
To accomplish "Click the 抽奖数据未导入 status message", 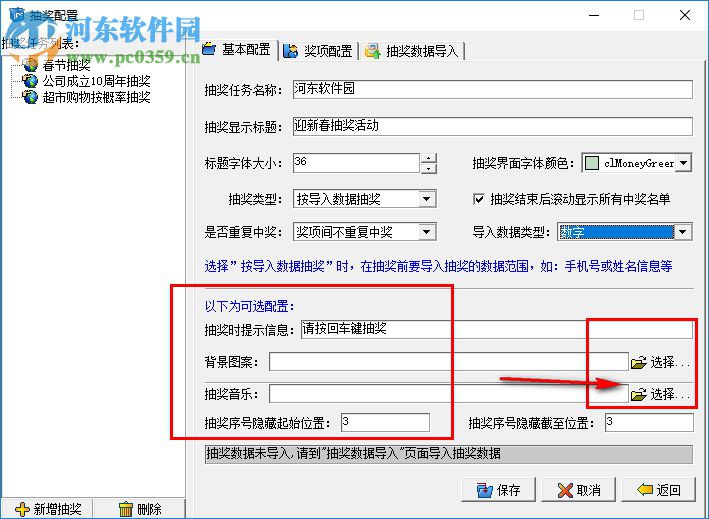I will click(x=449, y=454).
